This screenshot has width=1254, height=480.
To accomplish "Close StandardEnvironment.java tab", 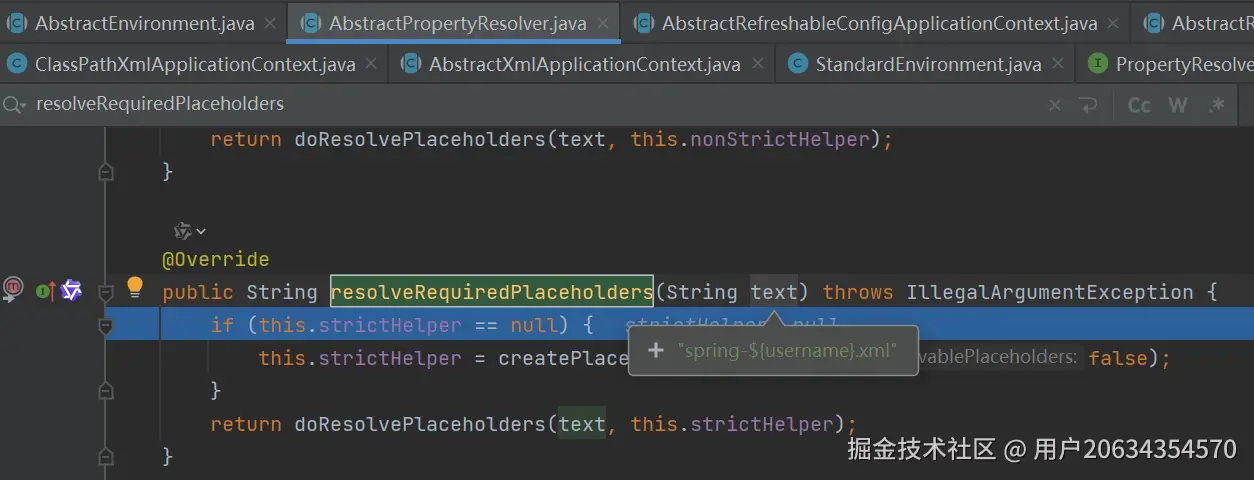I will pyautogui.click(x=1058, y=64).
